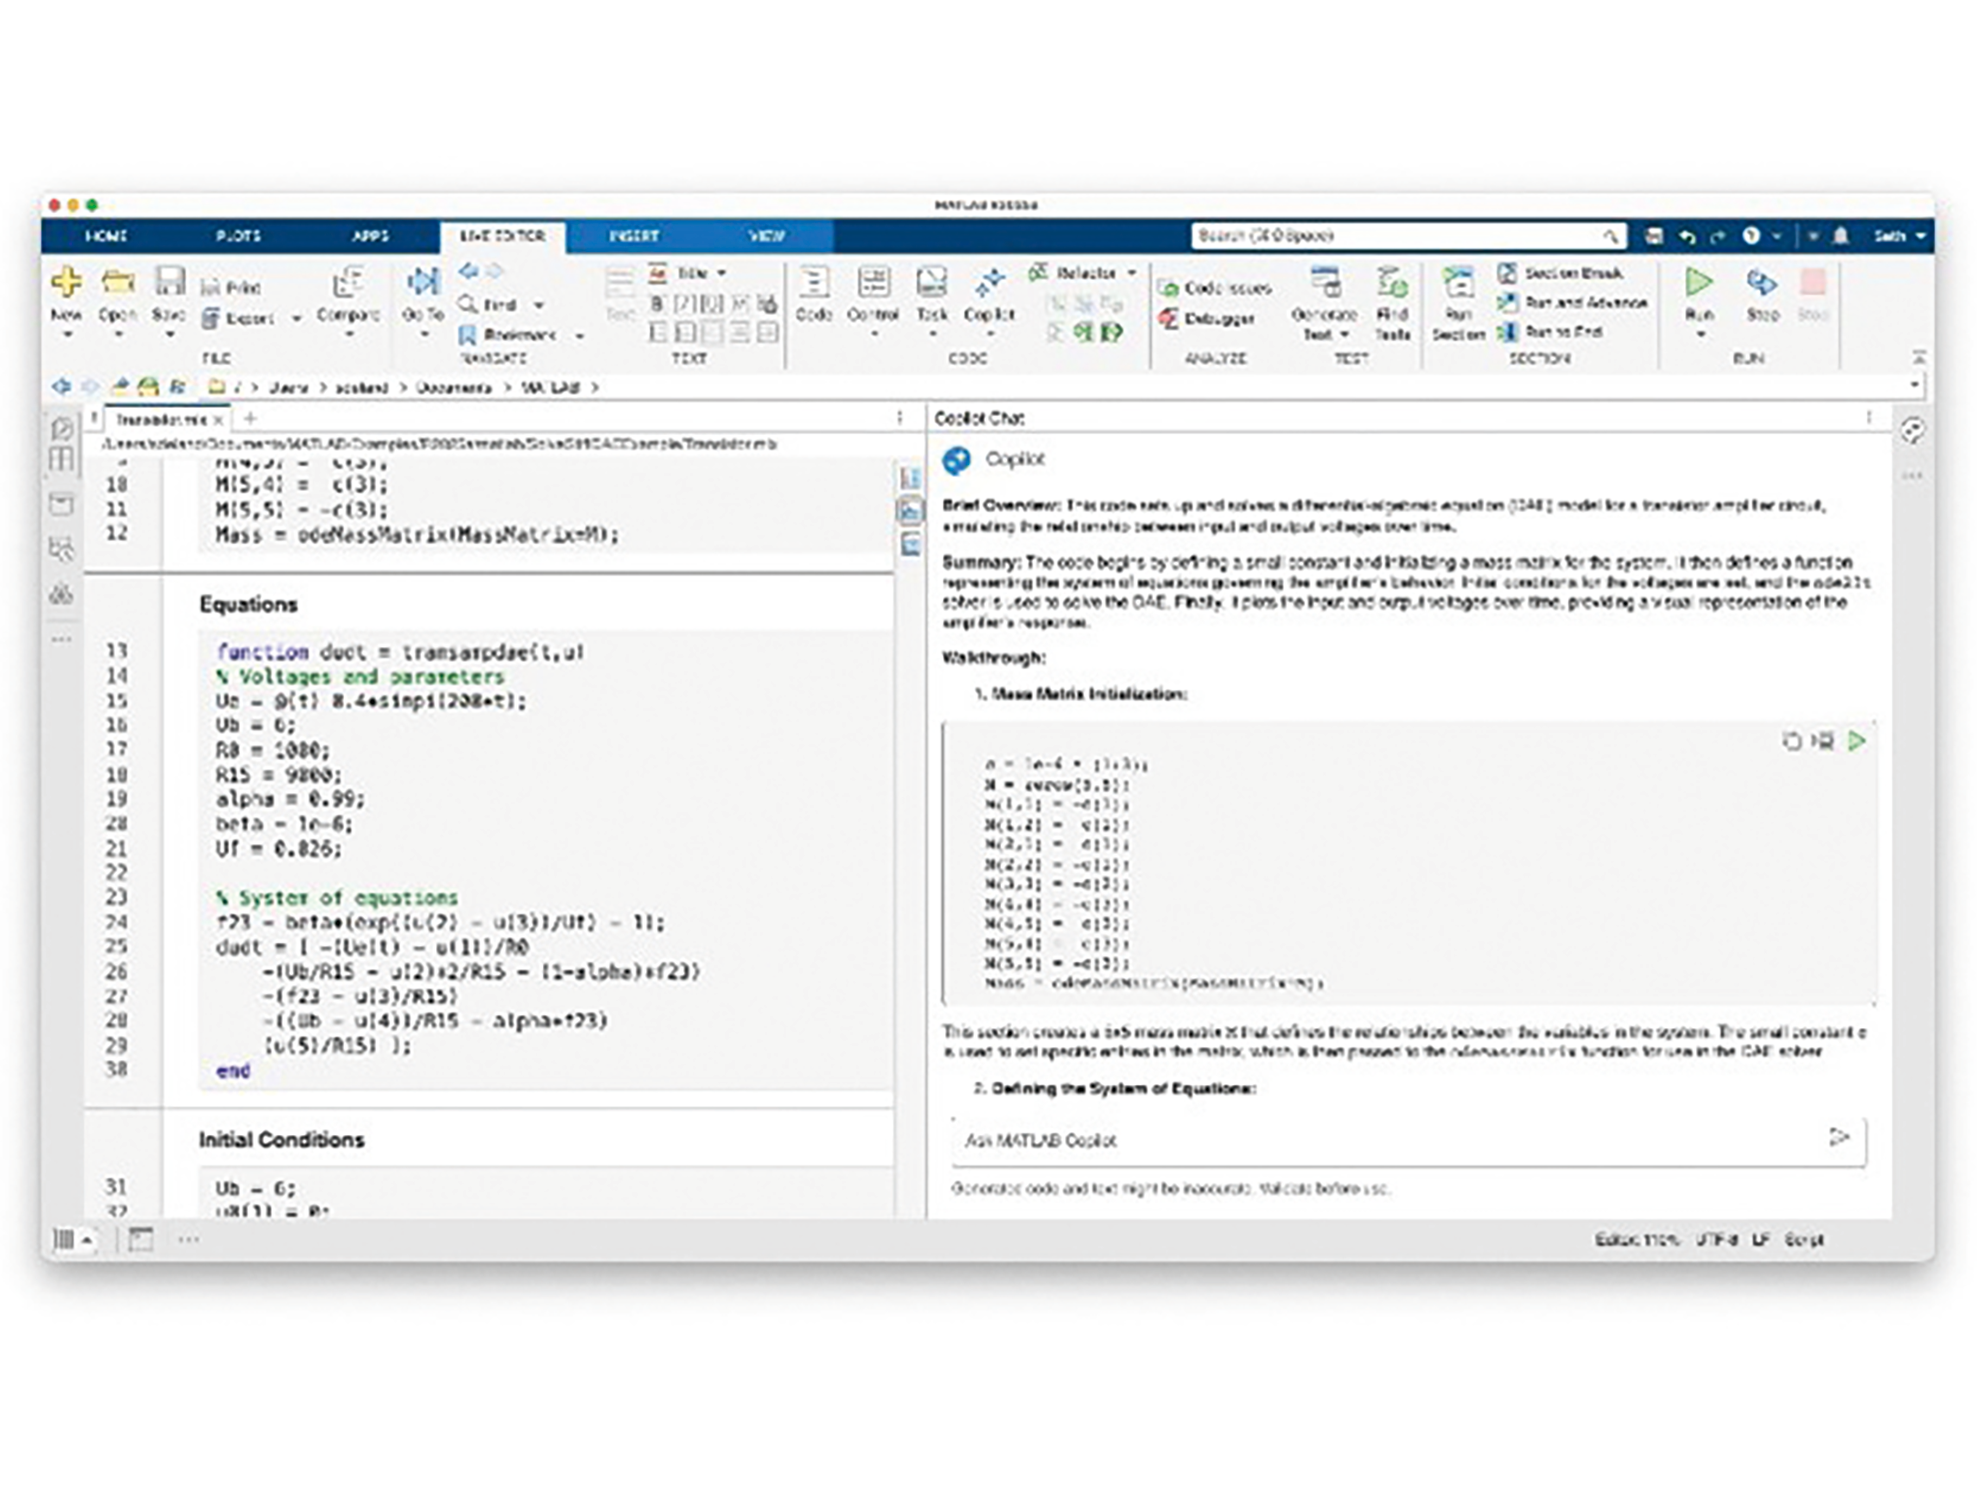This screenshot has height=1487, width=1977.
Task: Click the Generate Test icon
Action: click(1325, 282)
